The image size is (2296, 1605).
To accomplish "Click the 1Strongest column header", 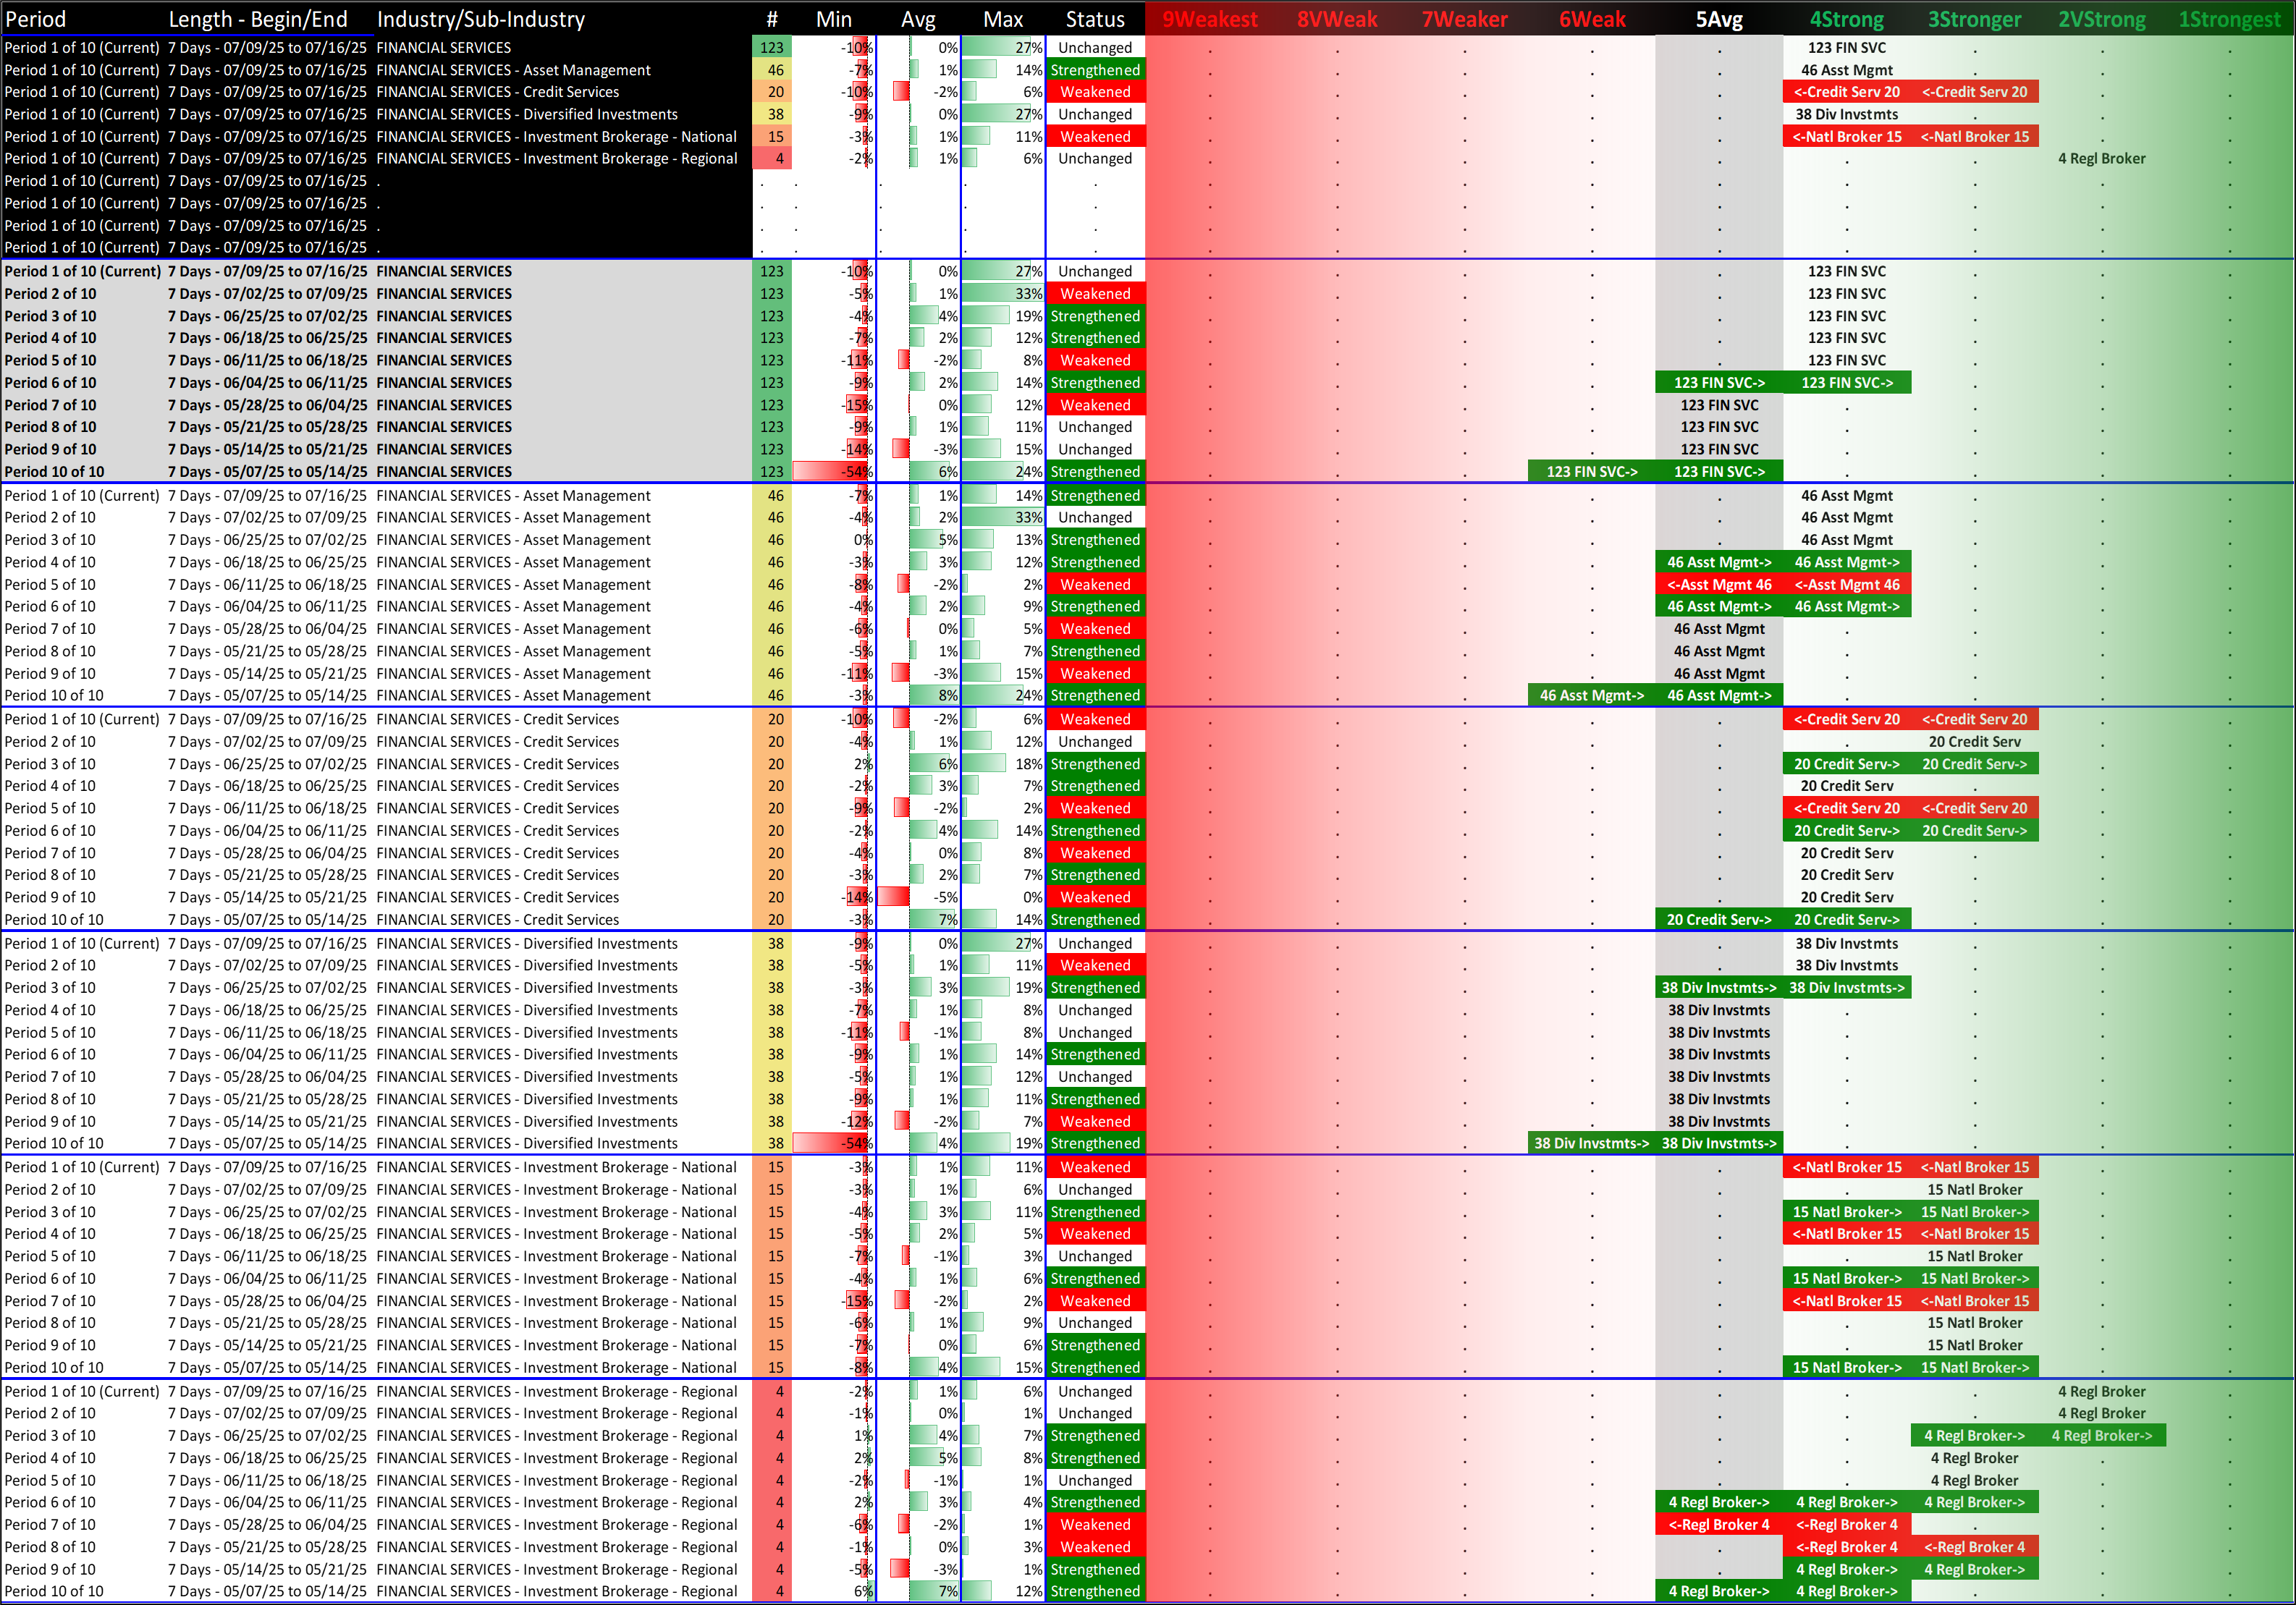I will click(2229, 19).
